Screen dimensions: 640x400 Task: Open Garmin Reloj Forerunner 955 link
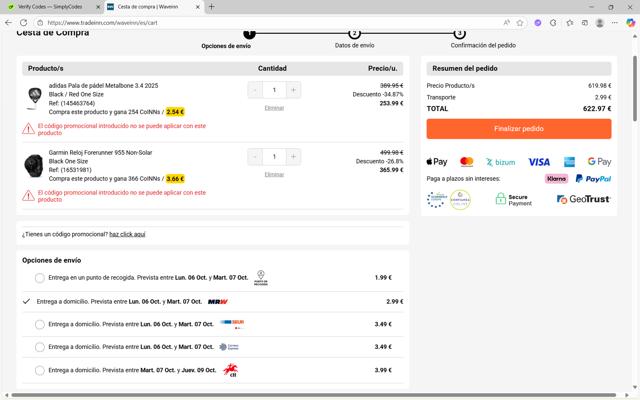tap(100, 153)
